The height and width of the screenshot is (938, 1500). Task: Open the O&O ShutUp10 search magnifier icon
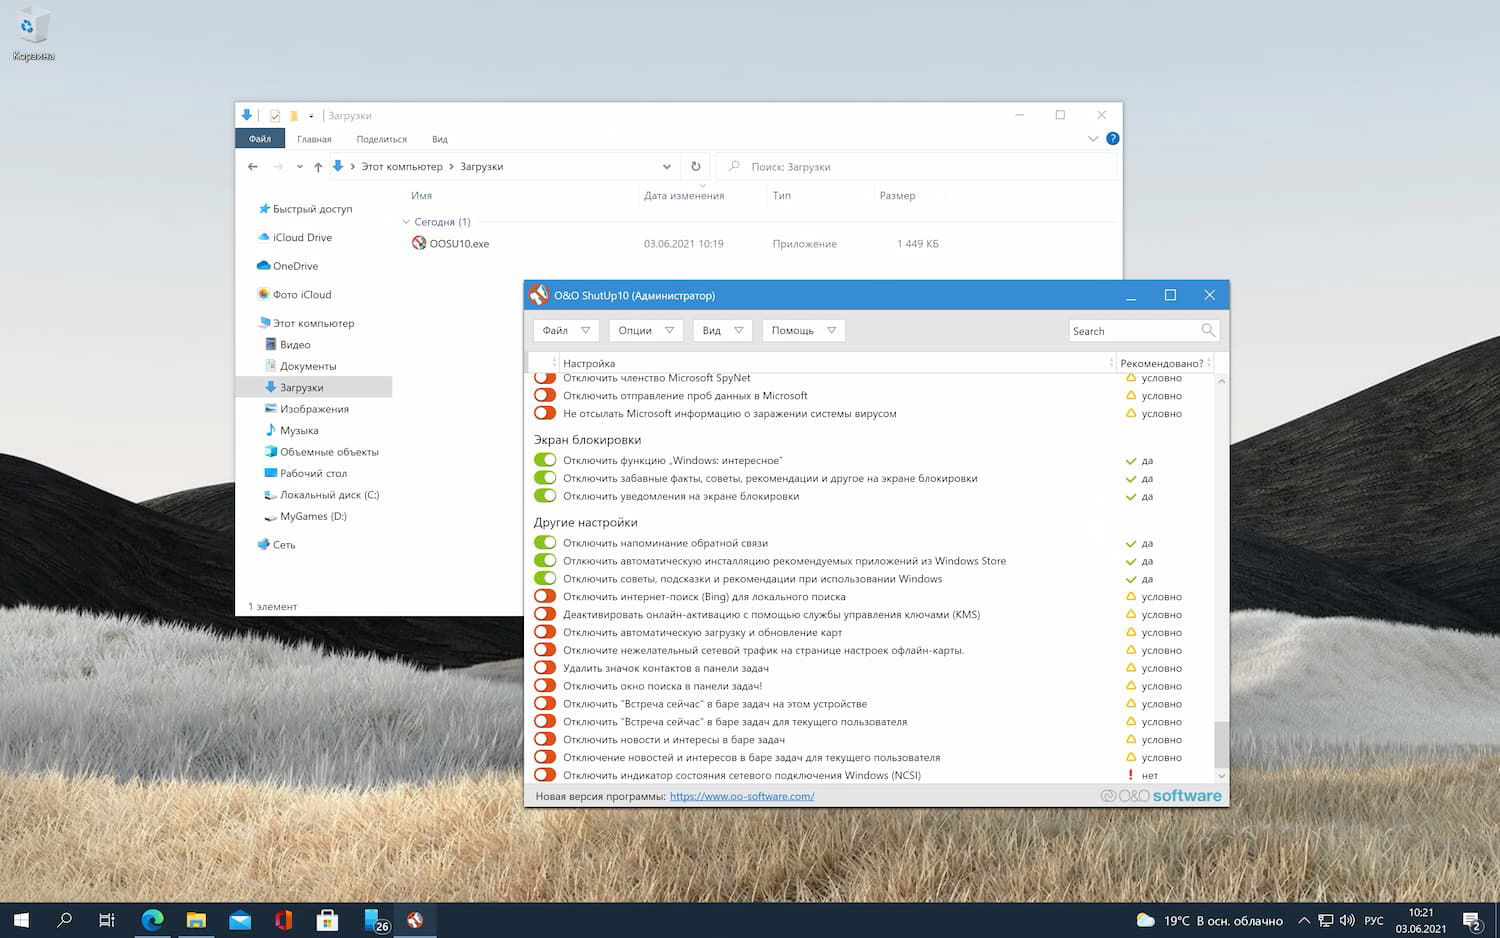pyautogui.click(x=1208, y=330)
